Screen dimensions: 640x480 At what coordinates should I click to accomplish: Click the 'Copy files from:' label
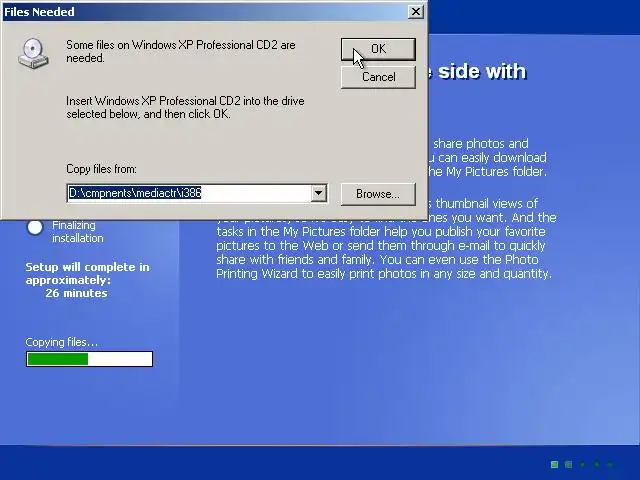tap(101, 169)
